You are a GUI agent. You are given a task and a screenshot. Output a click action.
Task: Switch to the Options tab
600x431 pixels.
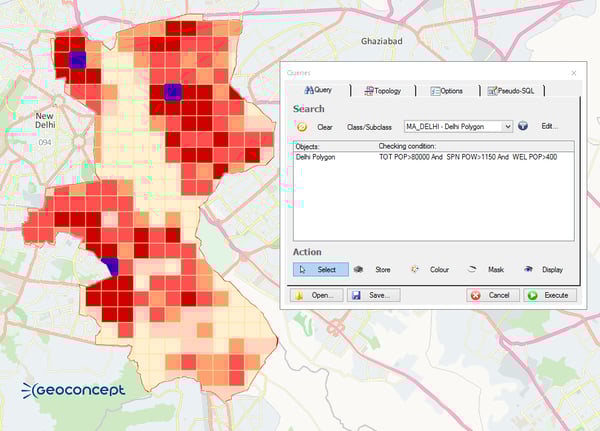click(x=447, y=91)
